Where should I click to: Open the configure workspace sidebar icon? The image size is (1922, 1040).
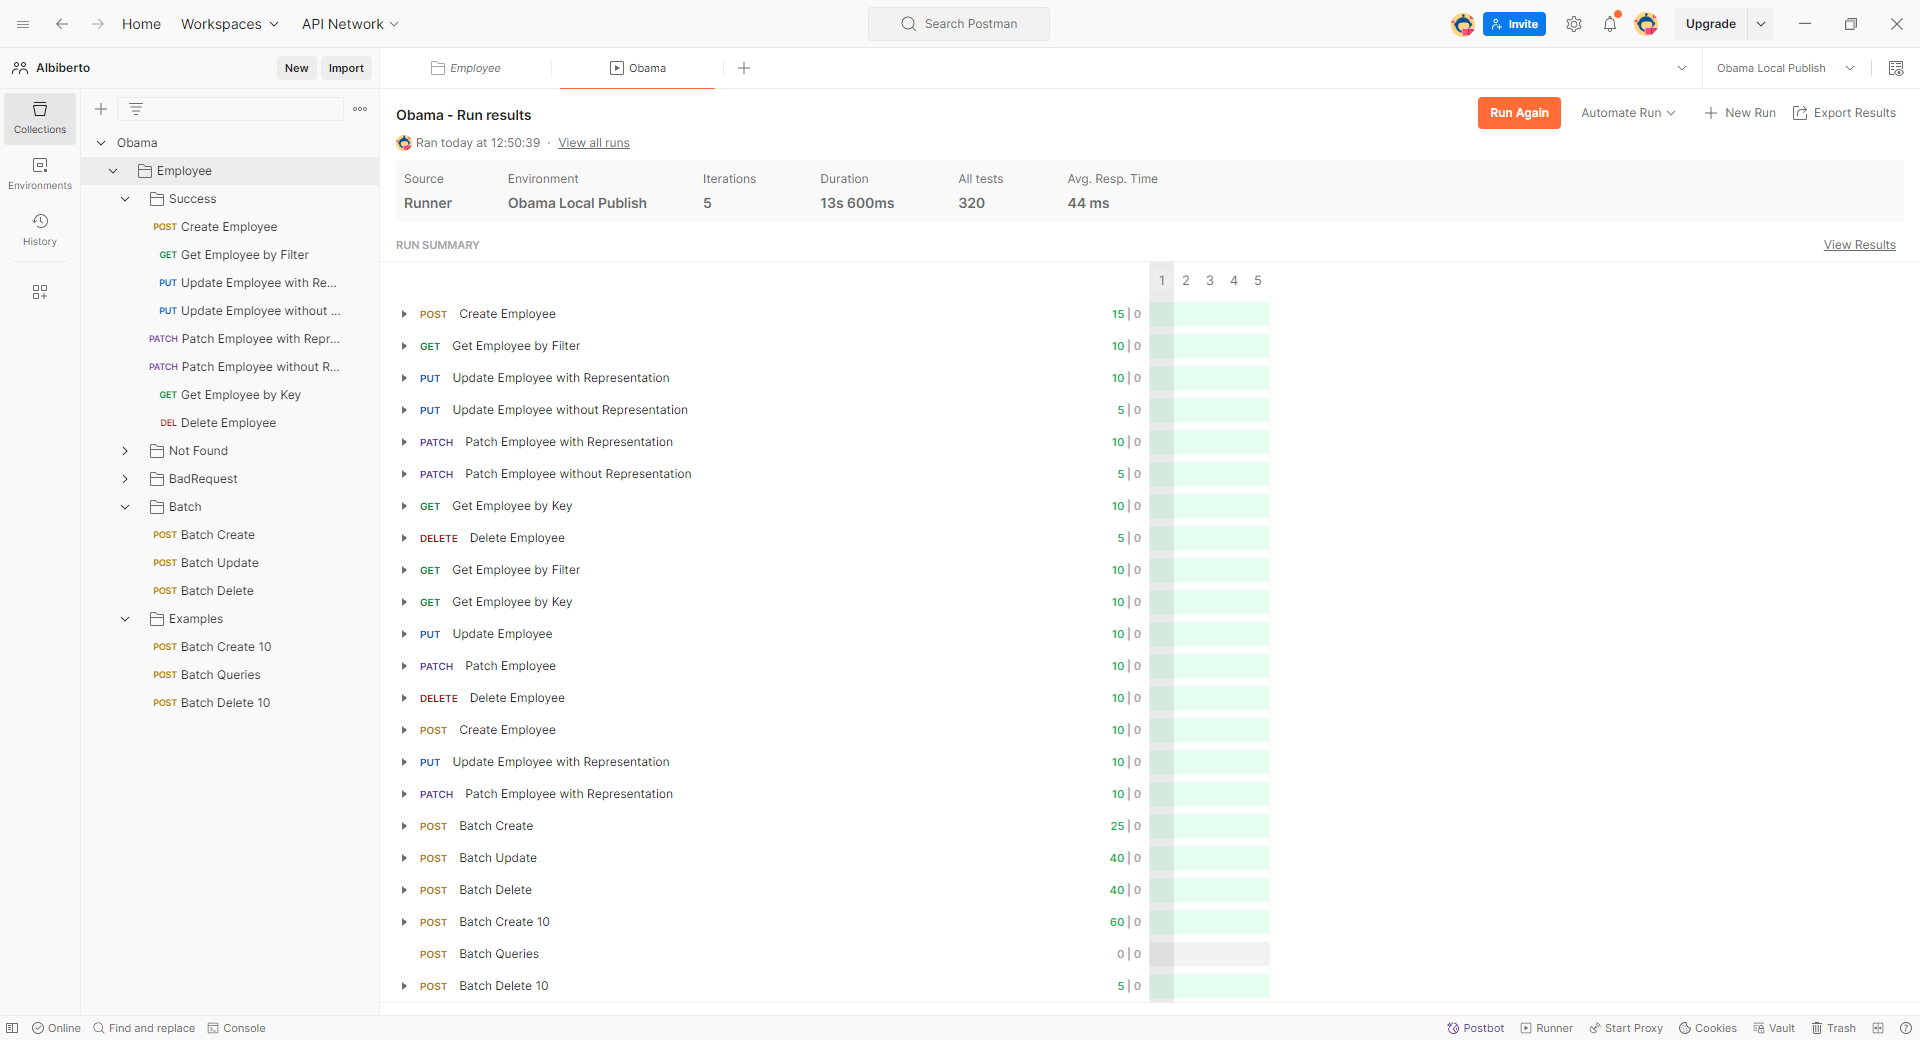point(40,292)
